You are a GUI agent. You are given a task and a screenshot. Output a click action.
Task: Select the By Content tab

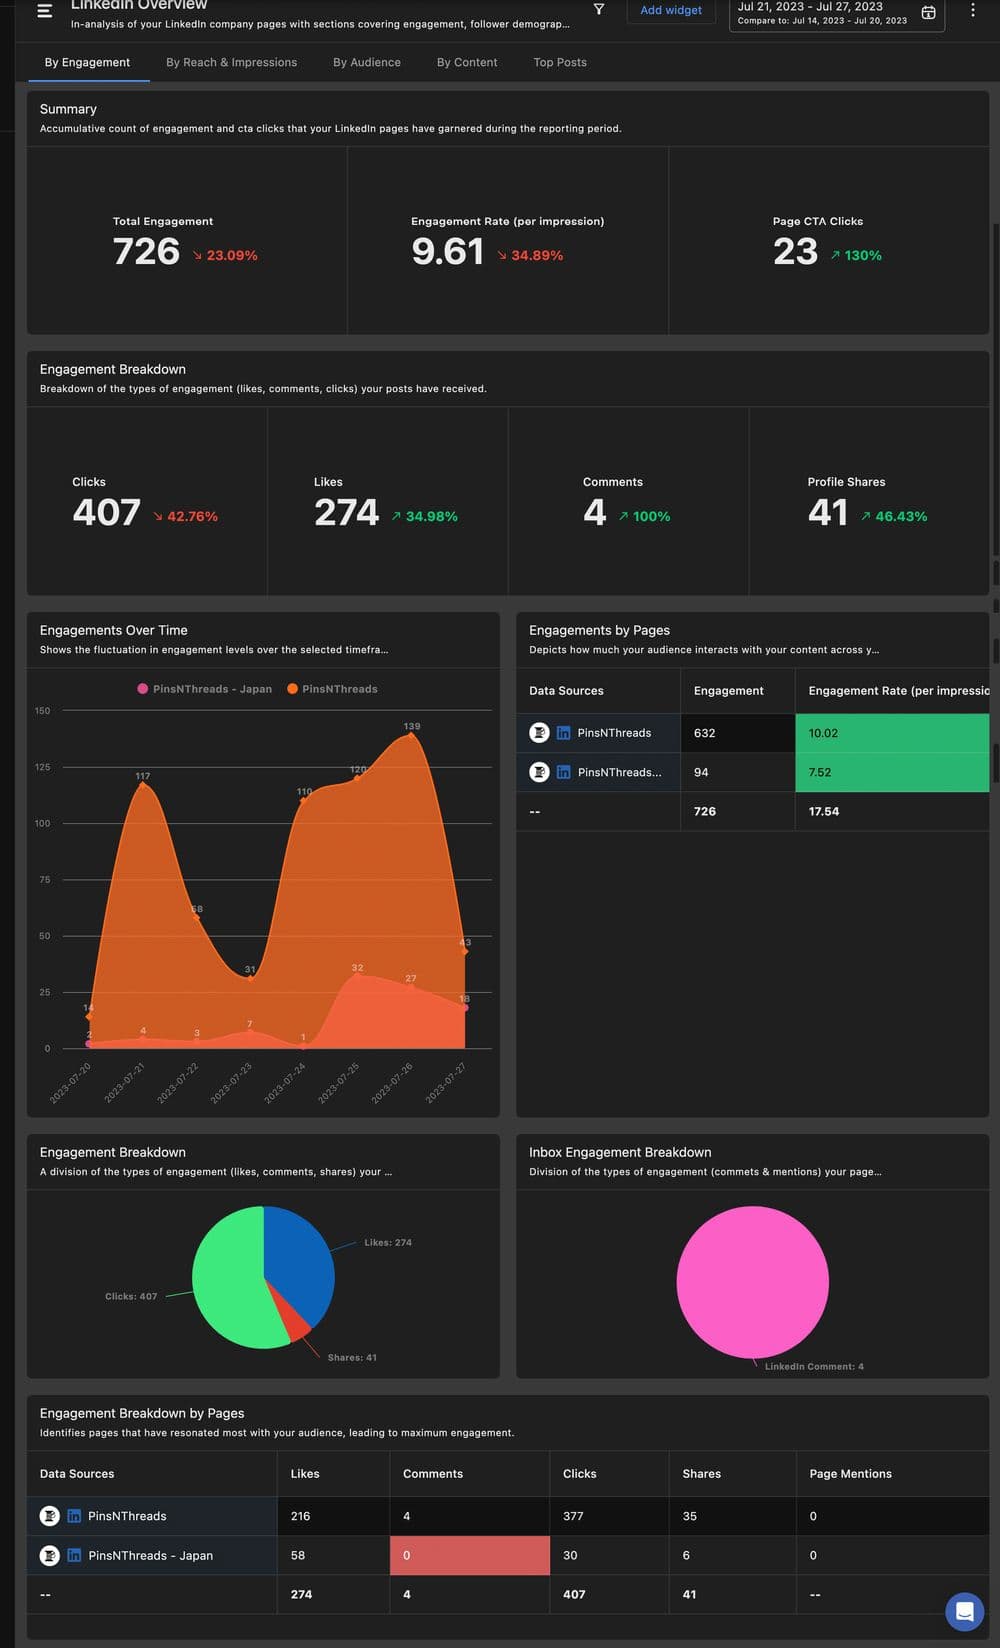point(466,62)
